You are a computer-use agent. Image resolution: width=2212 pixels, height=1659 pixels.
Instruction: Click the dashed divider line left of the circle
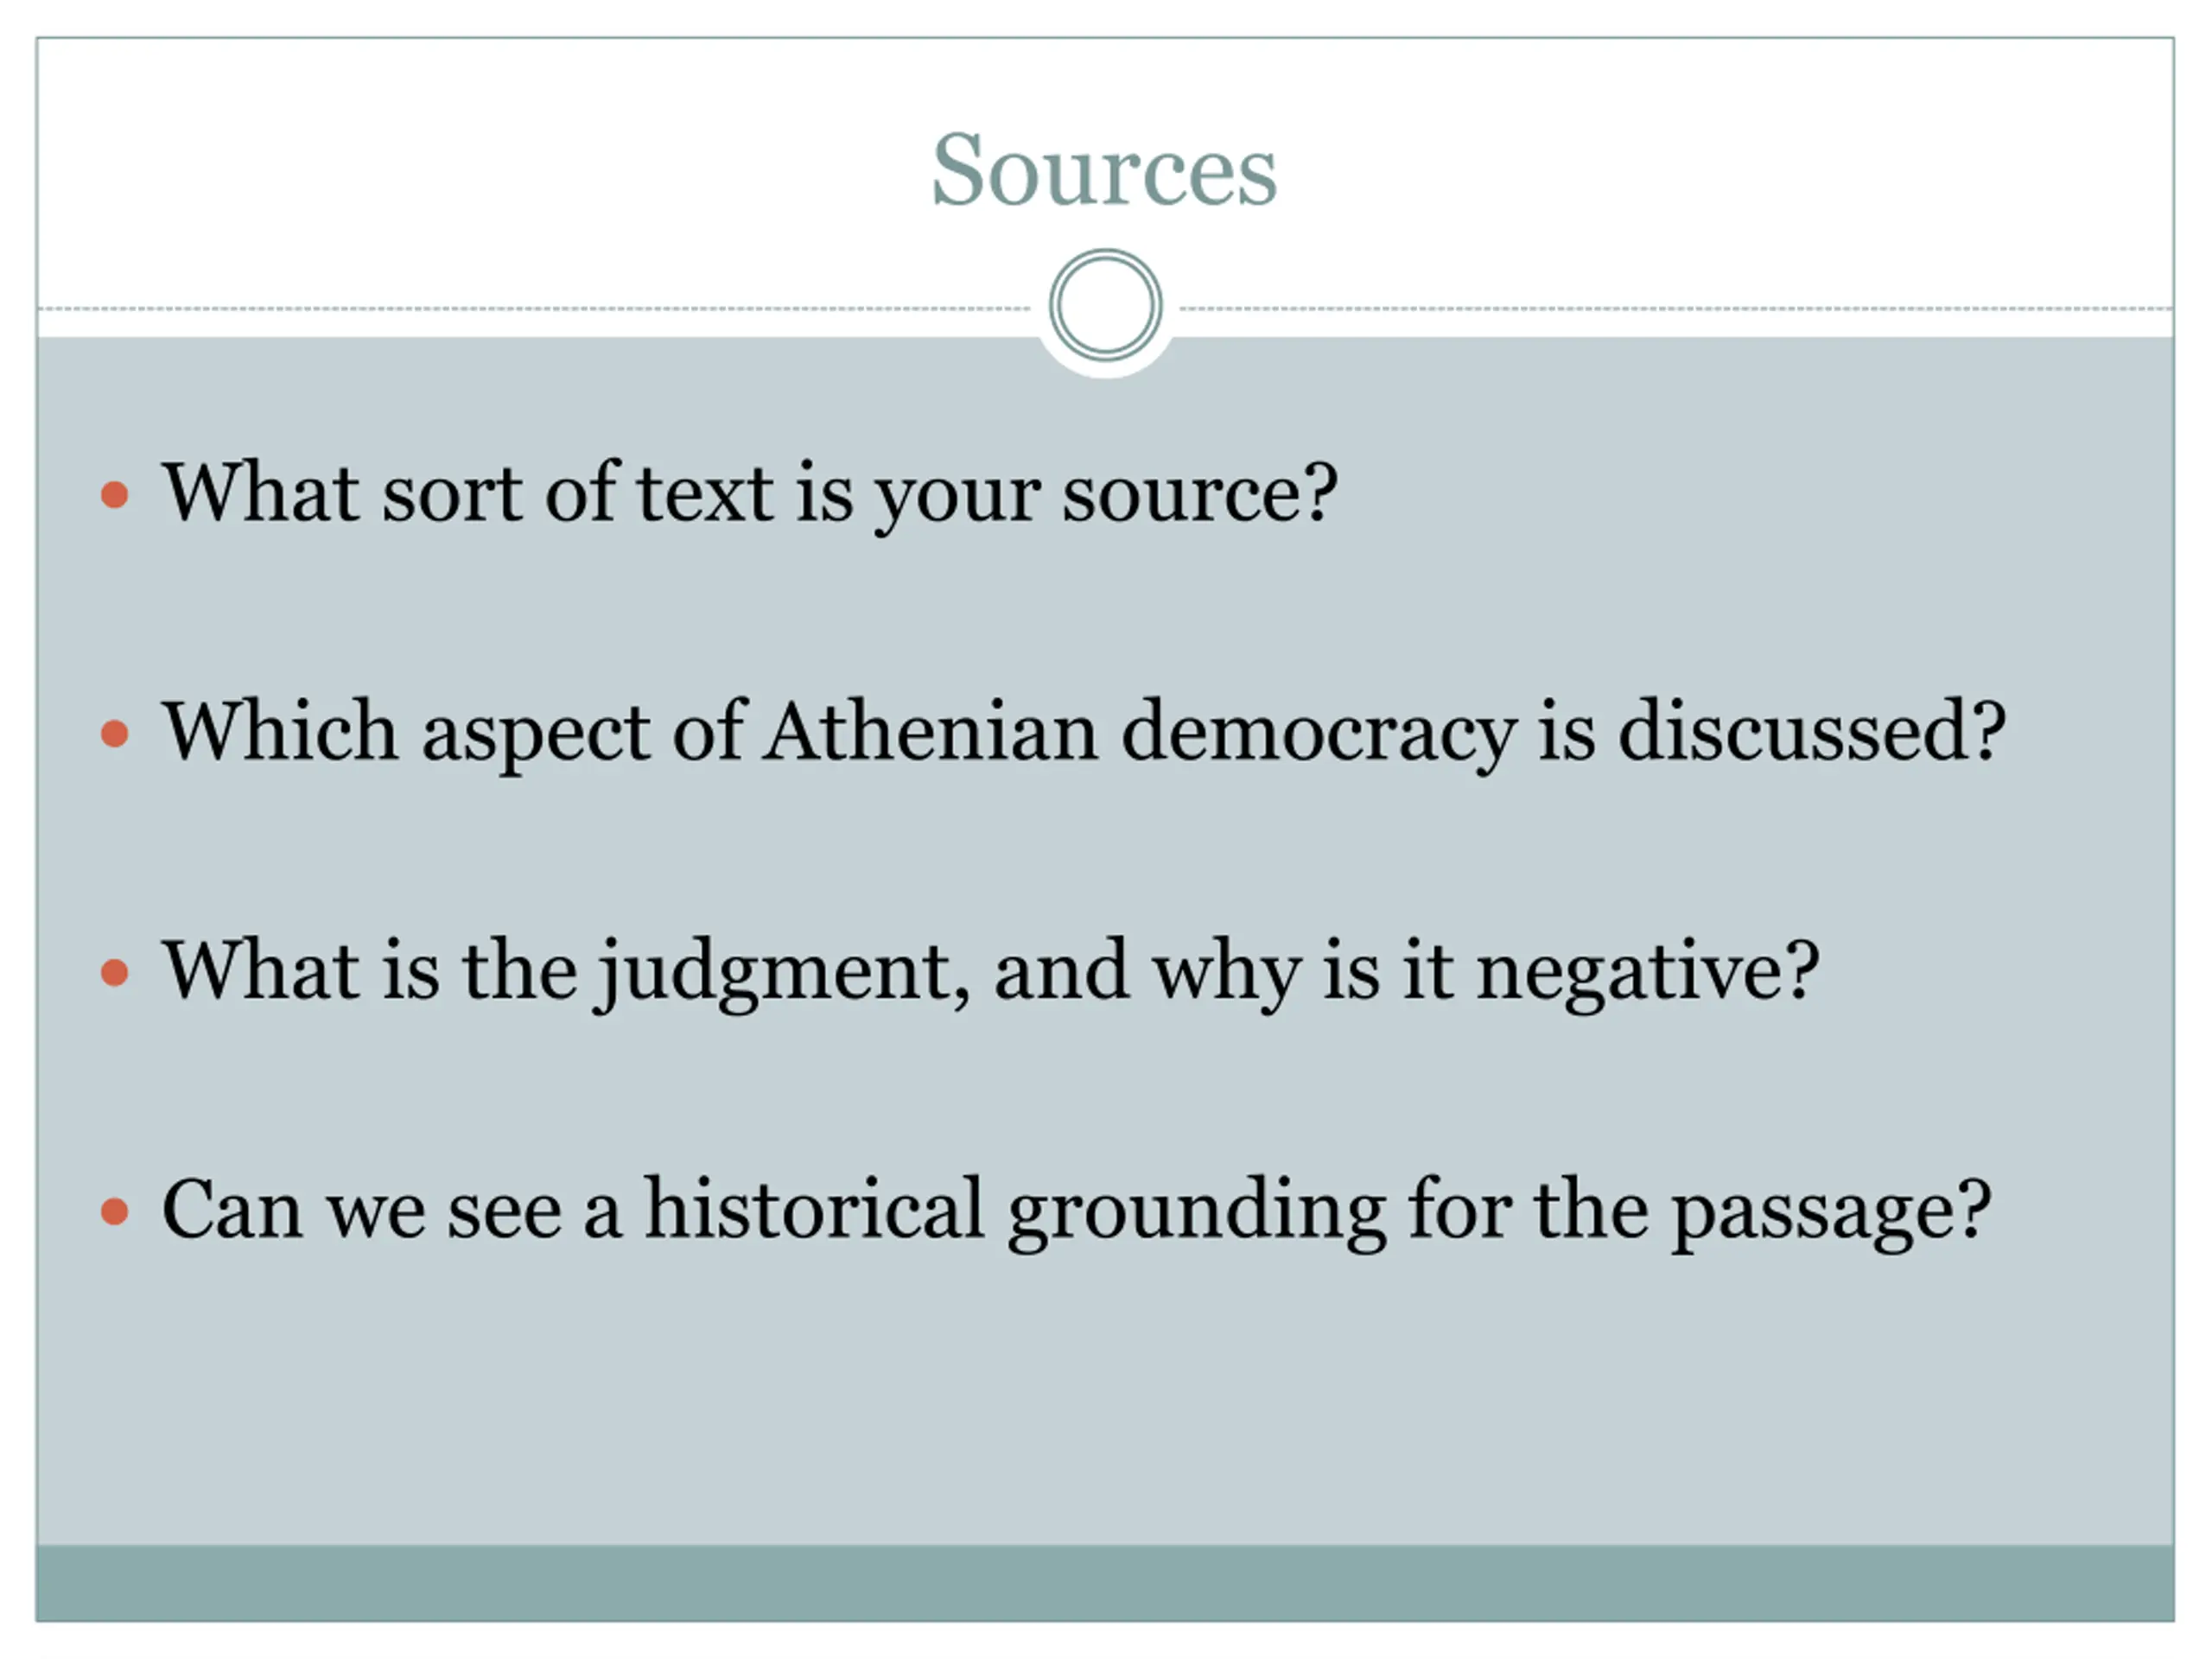click(534, 308)
